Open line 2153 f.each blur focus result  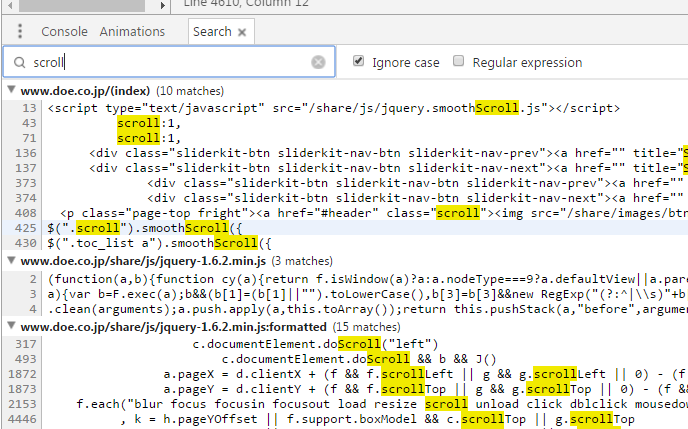click(x=382, y=404)
